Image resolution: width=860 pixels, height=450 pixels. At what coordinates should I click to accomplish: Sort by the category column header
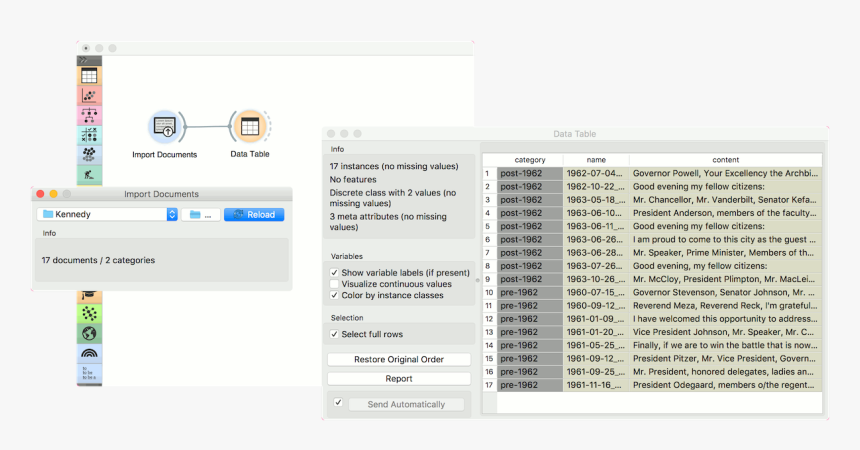point(530,160)
